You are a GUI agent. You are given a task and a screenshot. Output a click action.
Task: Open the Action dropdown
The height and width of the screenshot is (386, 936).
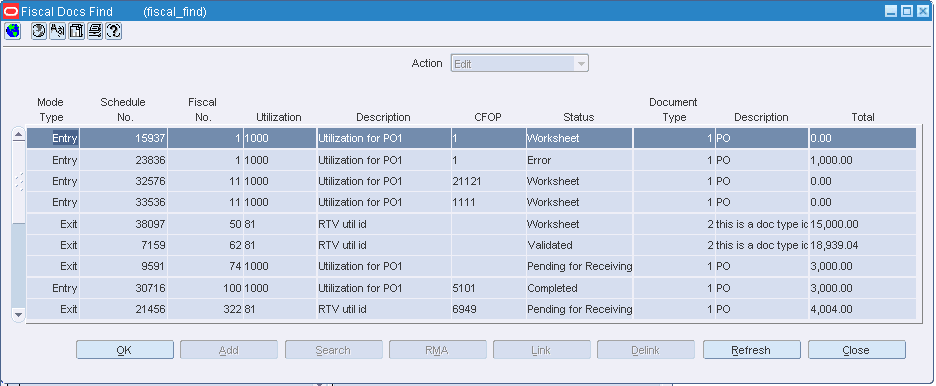(x=519, y=64)
